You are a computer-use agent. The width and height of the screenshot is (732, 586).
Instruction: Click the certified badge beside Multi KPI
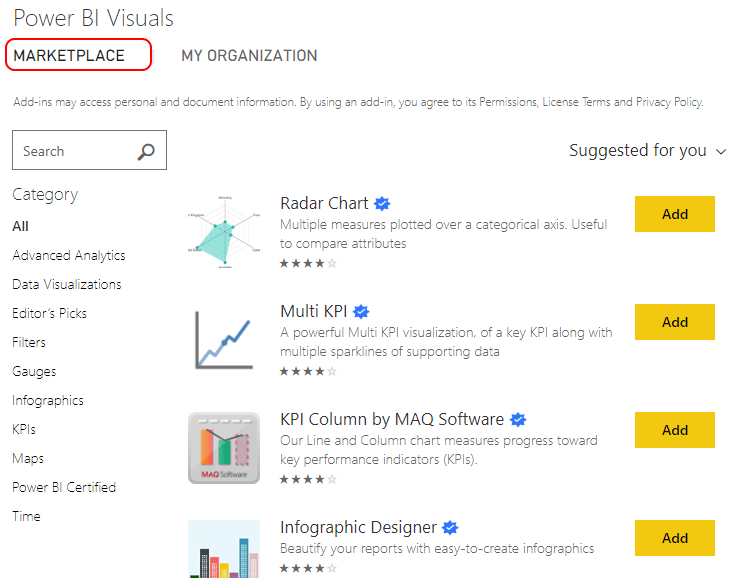tap(361, 312)
